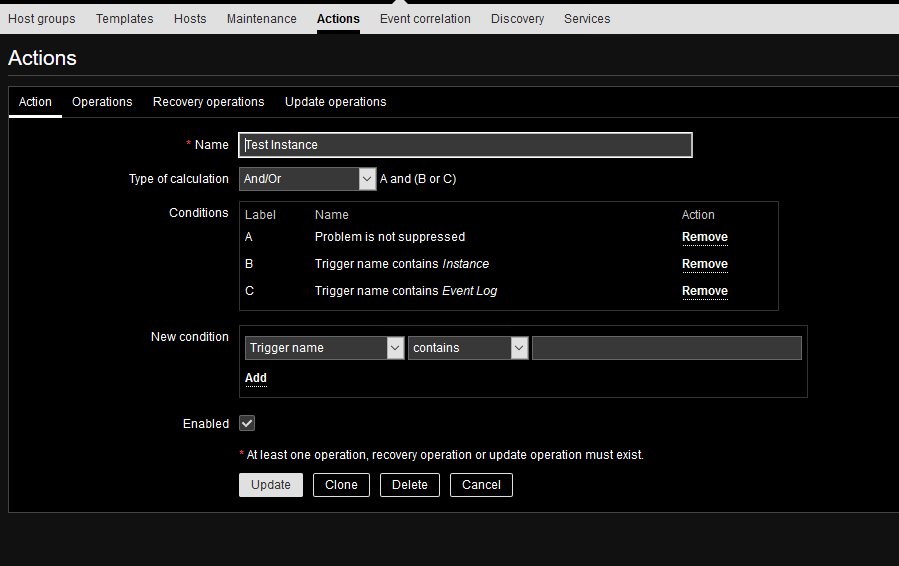Screen dimensions: 899x566
Task: Open the contains operator dropdown
Action: coord(467,348)
